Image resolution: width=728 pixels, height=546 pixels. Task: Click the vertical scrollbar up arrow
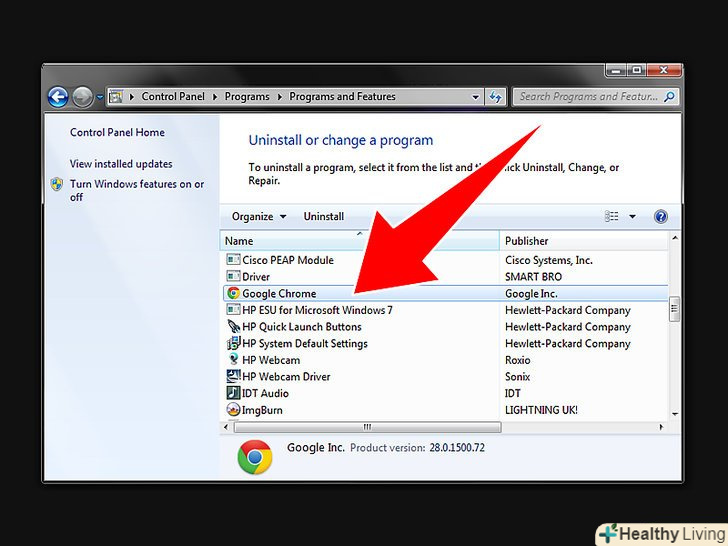(x=675, y=238)
